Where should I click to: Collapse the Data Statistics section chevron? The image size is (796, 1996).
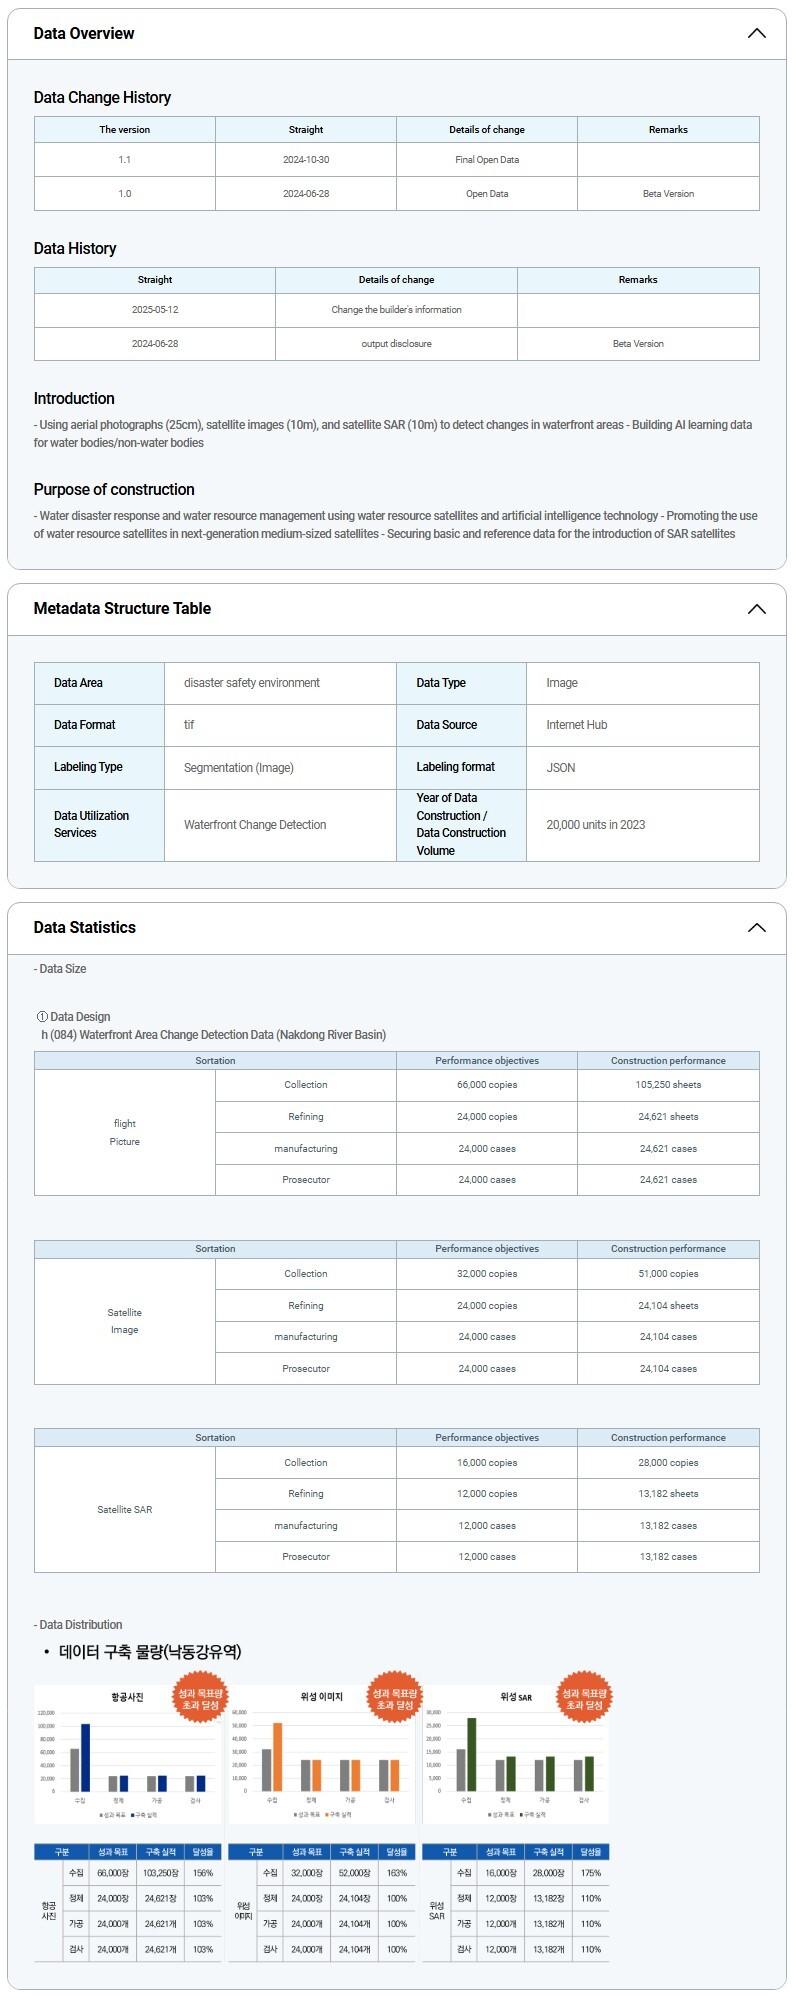point(756,928)
